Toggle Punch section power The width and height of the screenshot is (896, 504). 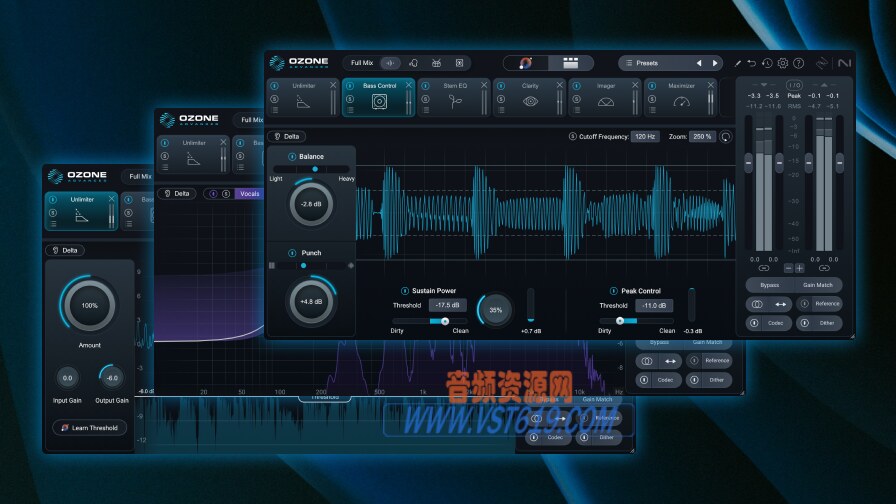click(292, 253)
